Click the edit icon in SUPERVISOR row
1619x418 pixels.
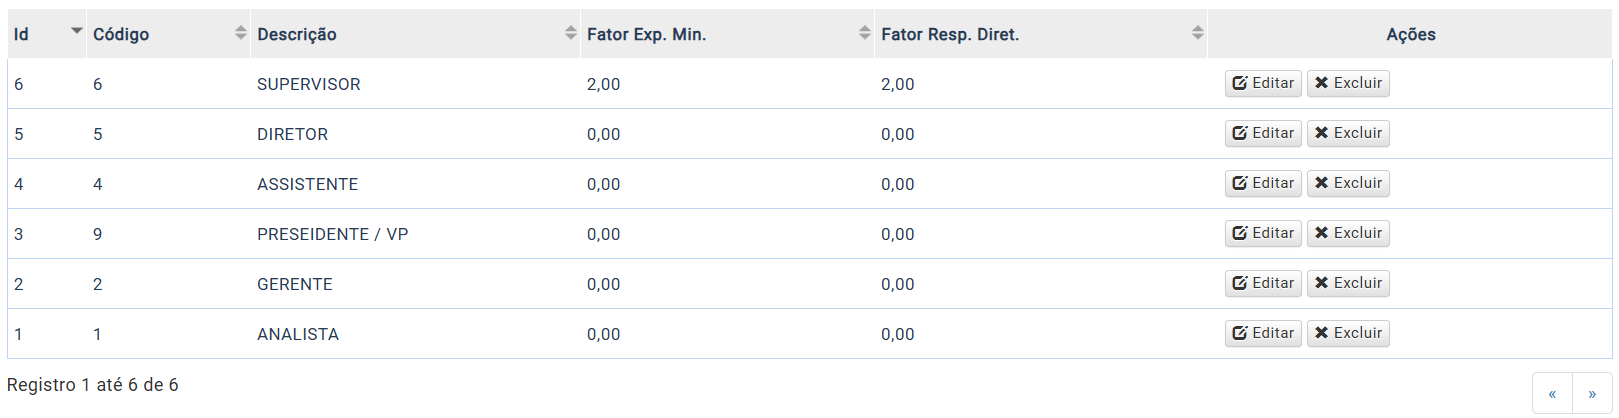pyautogui.click(x=1240, y=83)
